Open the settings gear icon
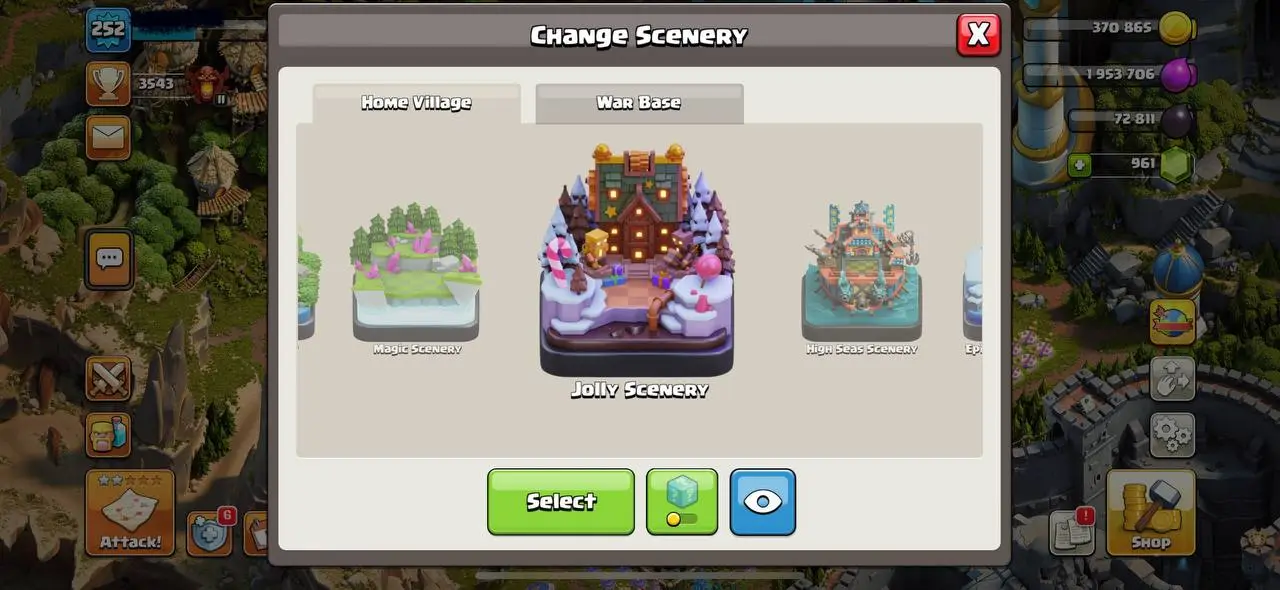 pos(1173,435)
